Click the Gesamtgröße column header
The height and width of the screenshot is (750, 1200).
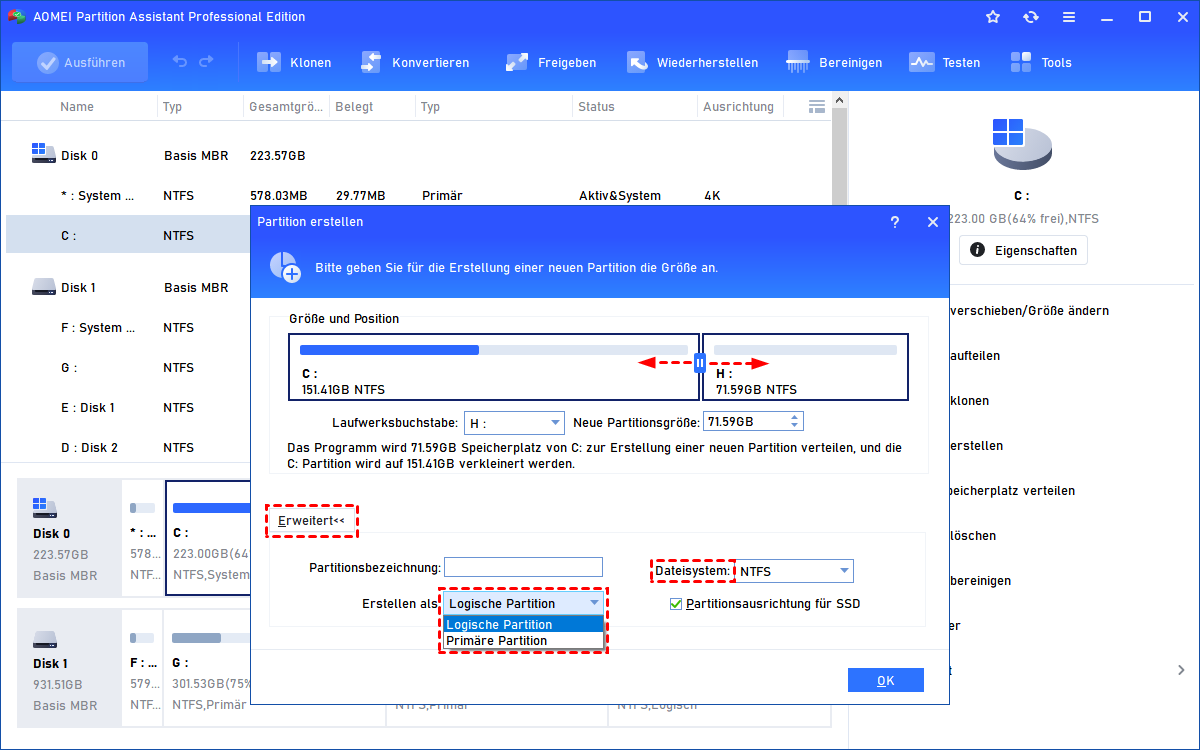(x=286, y=106)
